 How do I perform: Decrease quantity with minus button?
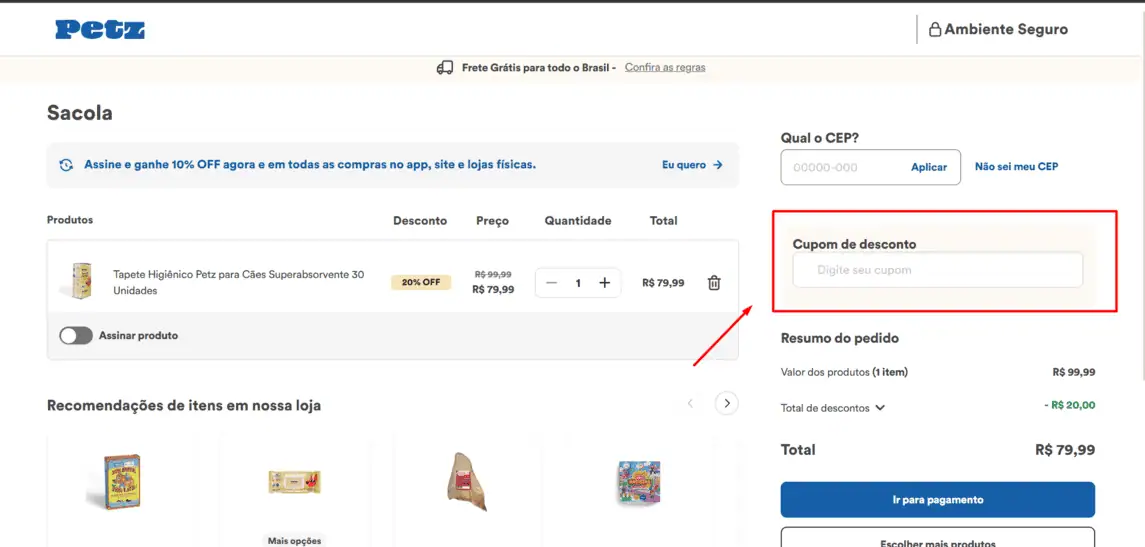(x=551, y=283)
